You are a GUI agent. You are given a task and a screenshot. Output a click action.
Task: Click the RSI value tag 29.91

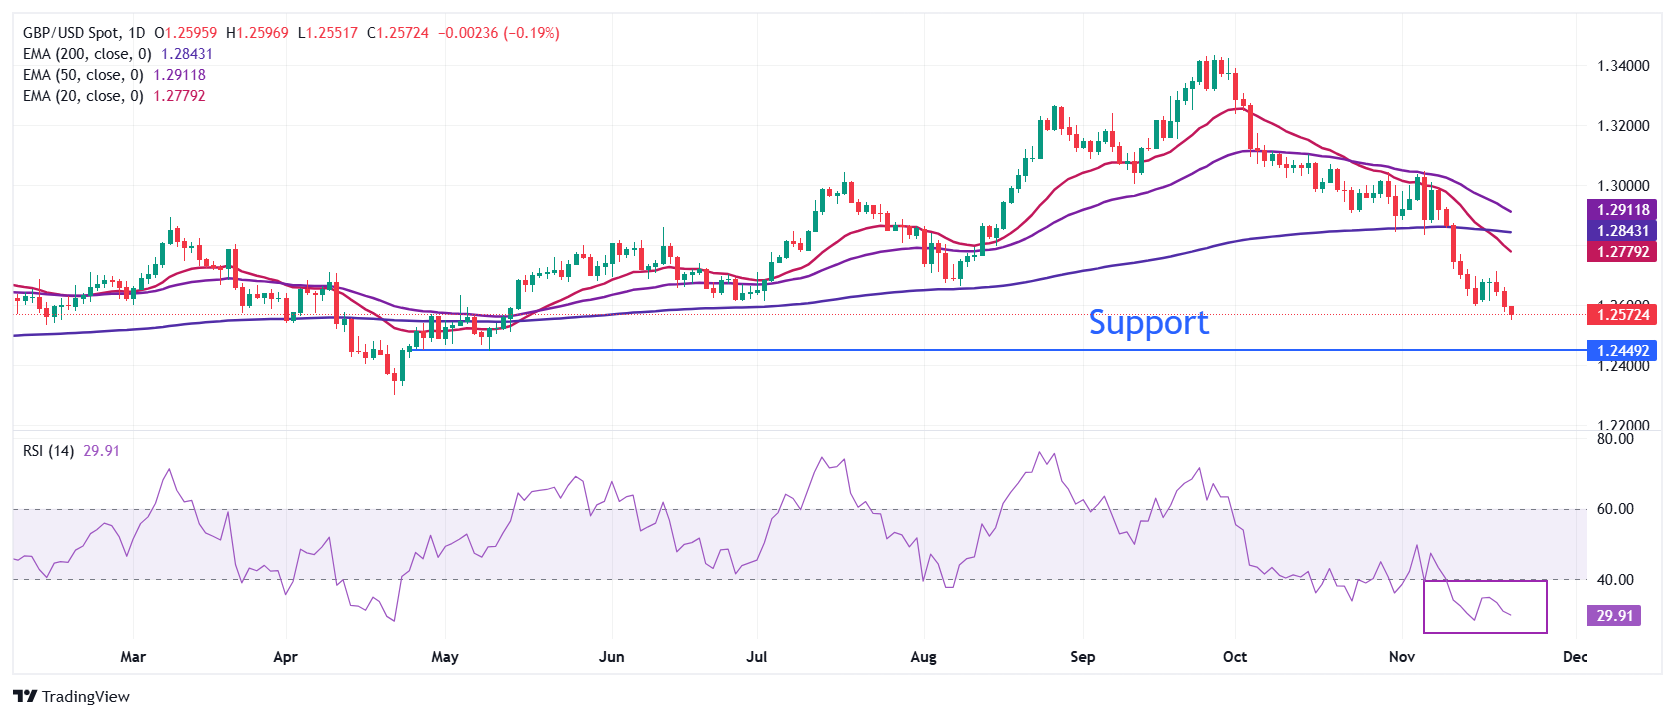click(x=1614, y=616)
